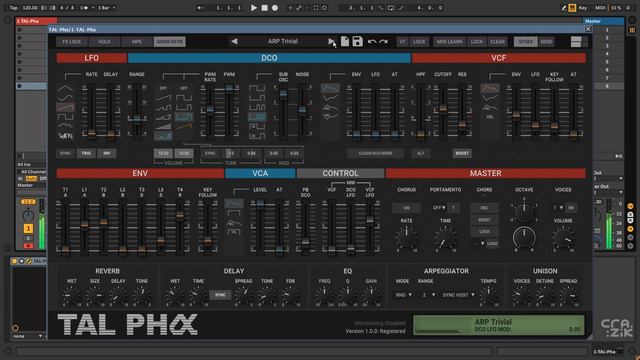Viewport: 640px width, 360px height.
Task: Open chord LEAR dropdown arrow
Action: (482, 243)
